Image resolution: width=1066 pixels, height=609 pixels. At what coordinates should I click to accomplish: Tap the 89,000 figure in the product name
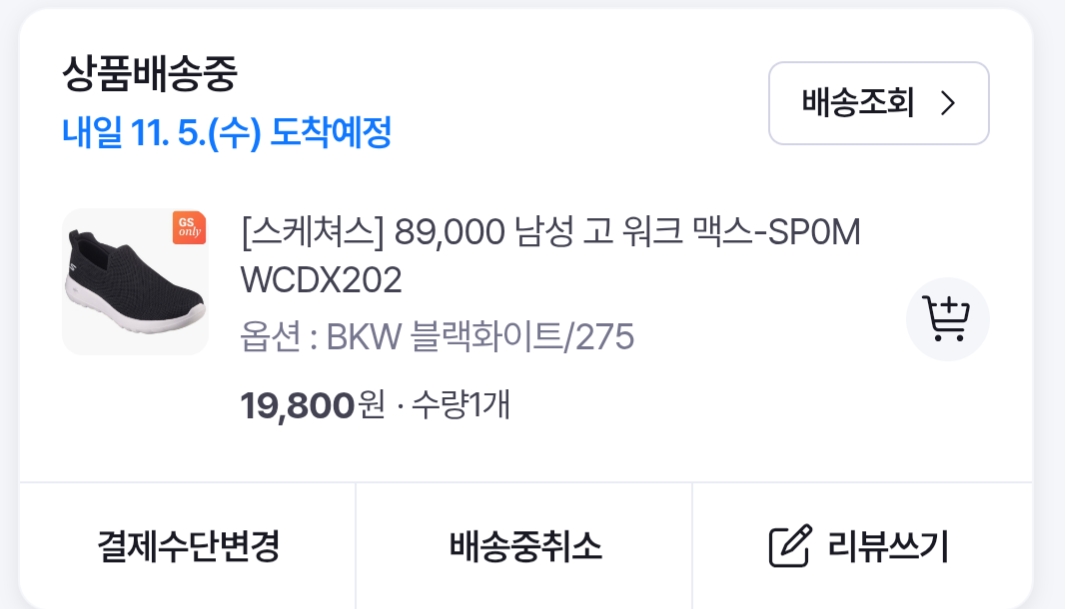(449, 232)
